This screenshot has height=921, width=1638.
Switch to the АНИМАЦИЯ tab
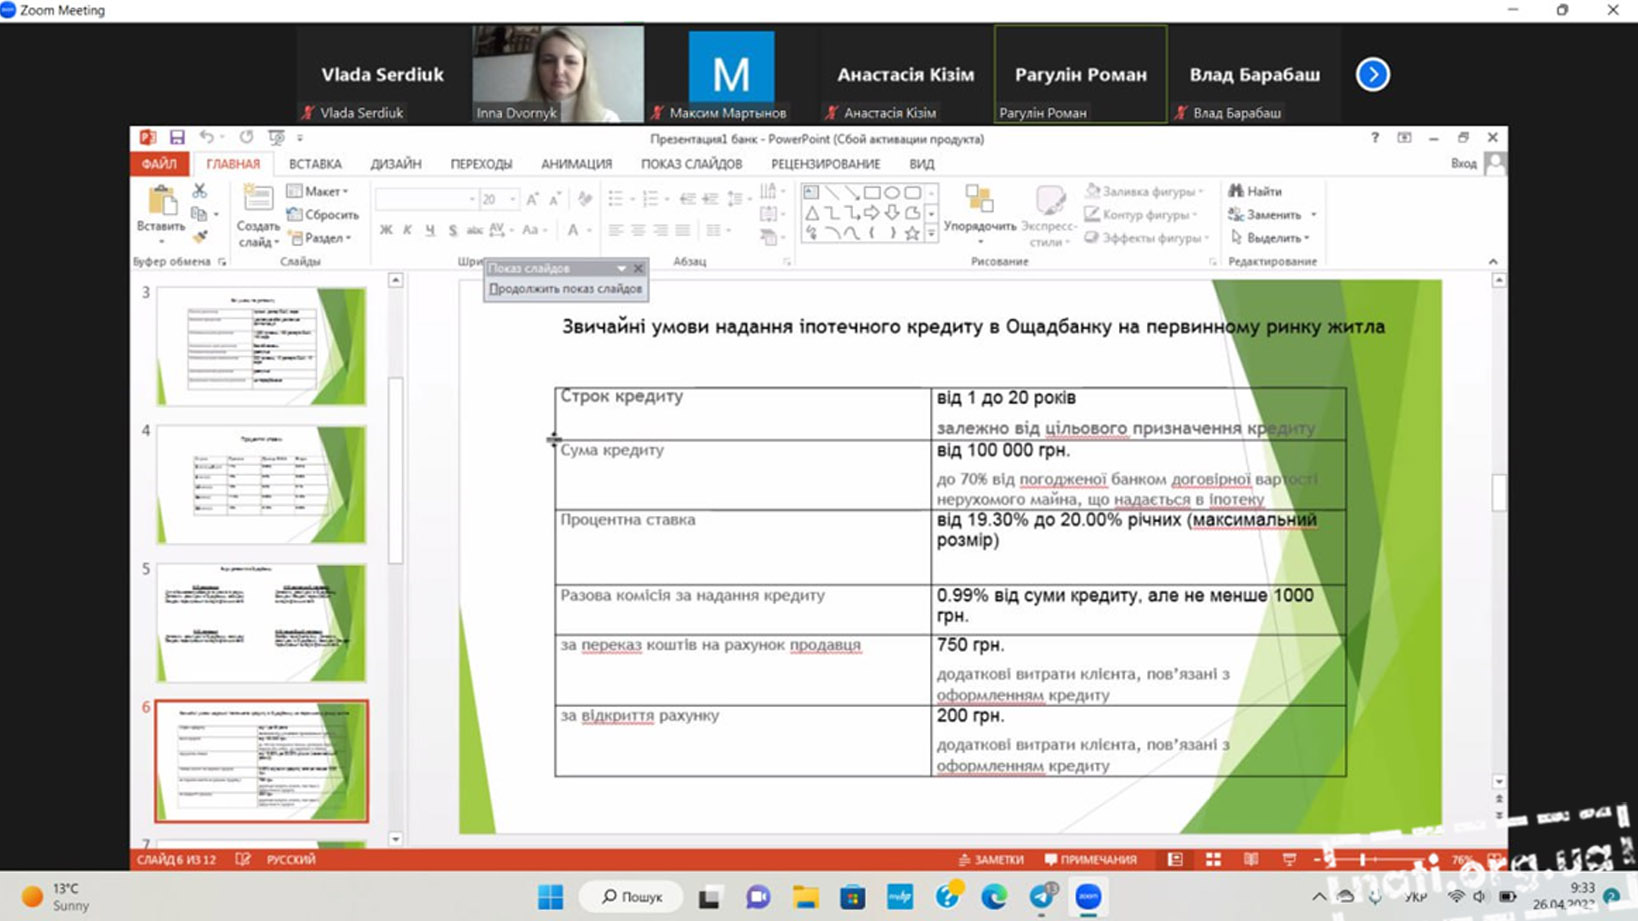576,164
